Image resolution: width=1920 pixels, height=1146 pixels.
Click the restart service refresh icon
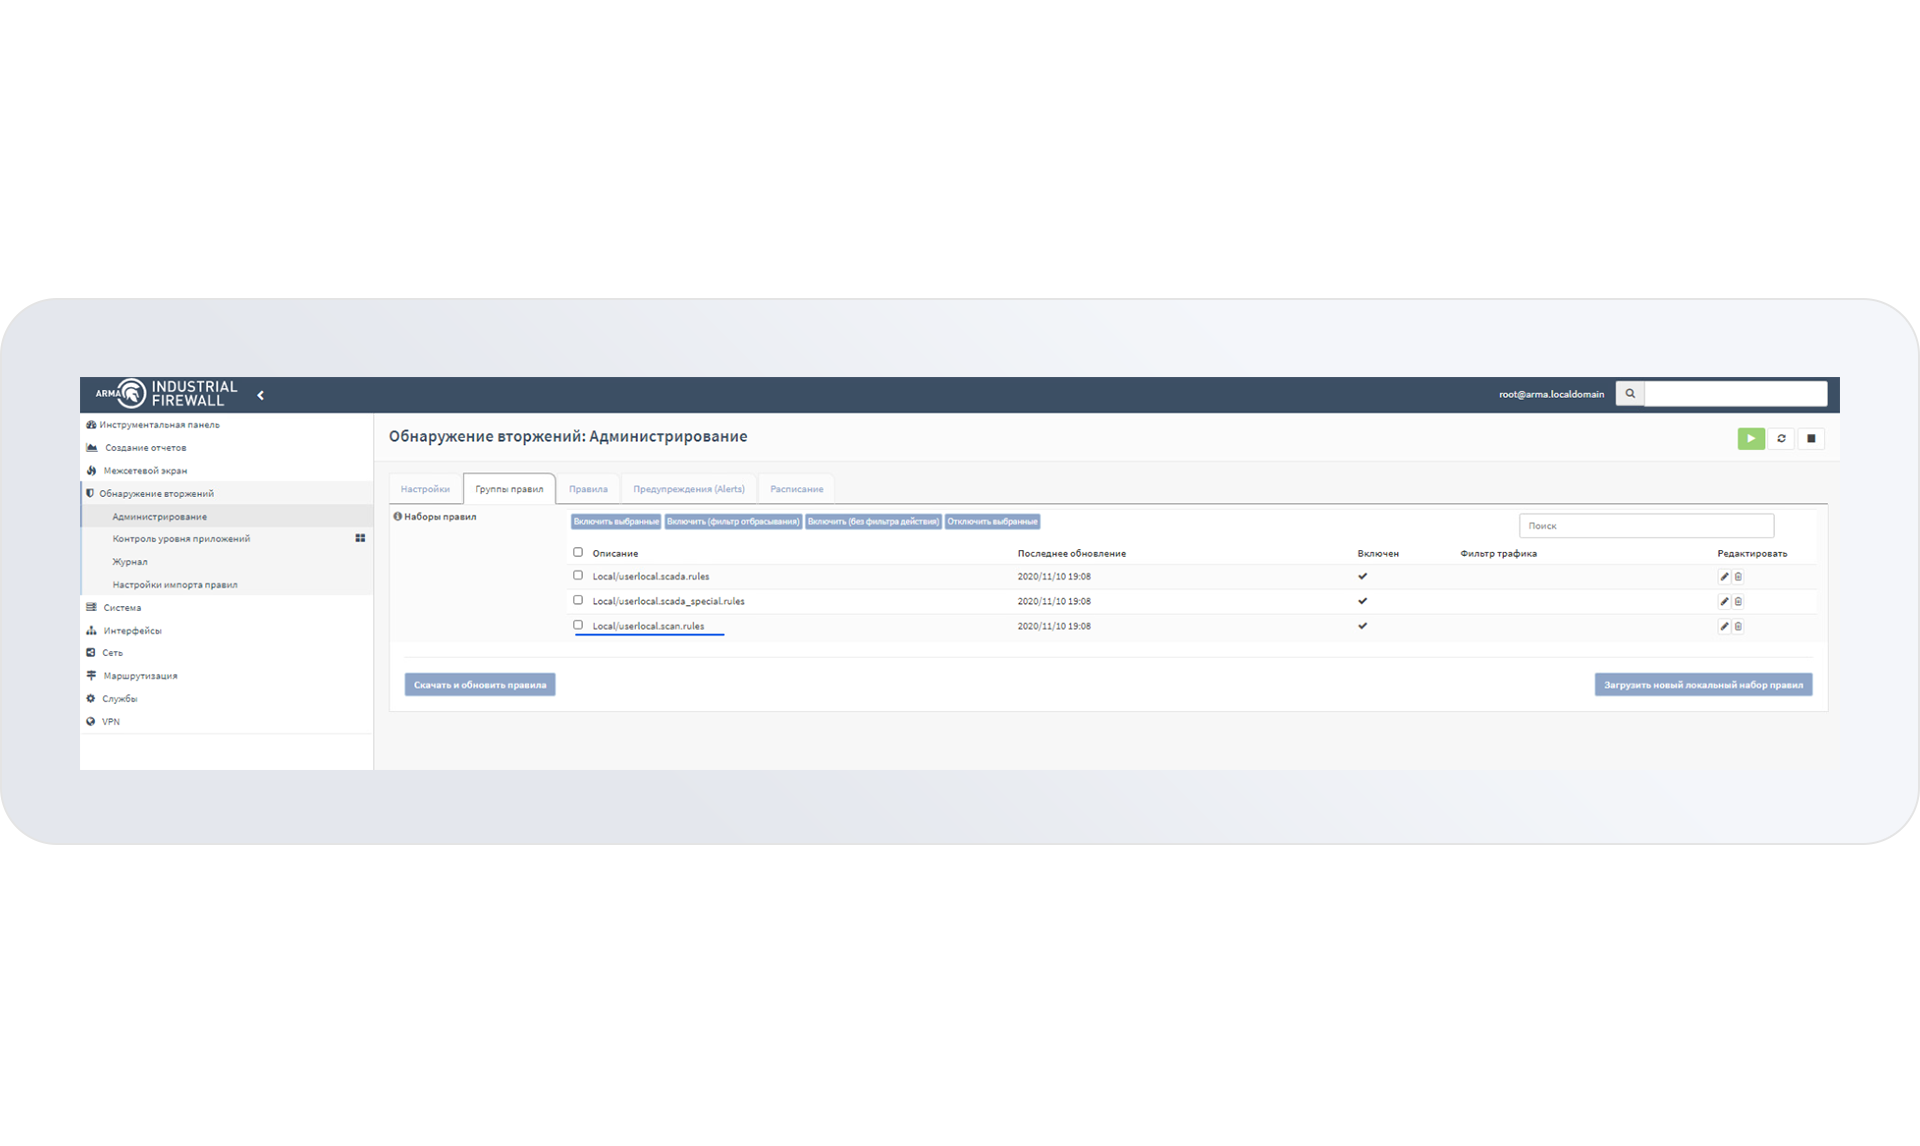(1781, 438)
